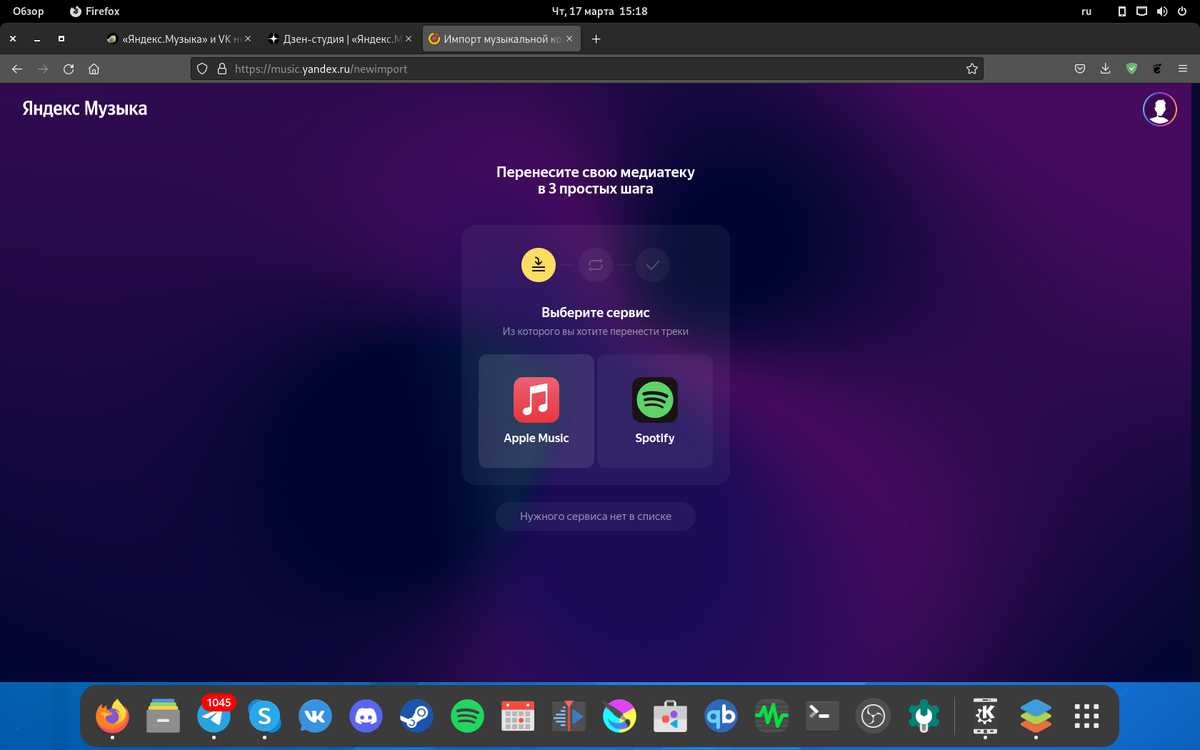Show site shield tracking protection info
The image size is (1200, 750).
pos(202,69)
